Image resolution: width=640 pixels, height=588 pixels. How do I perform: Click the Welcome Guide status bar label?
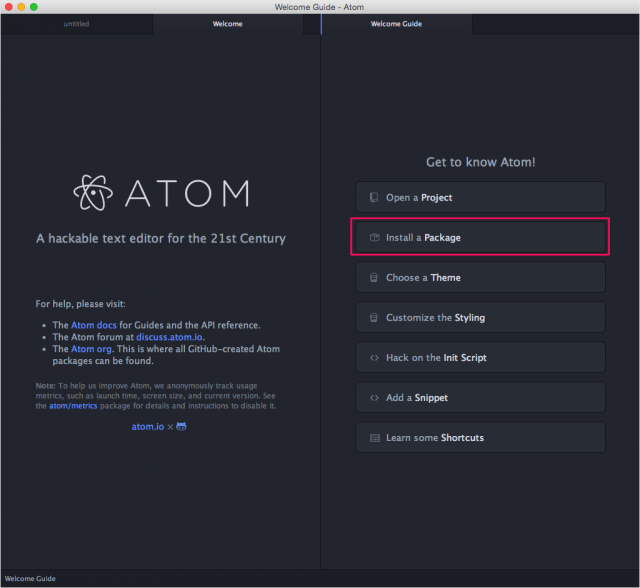point(30,579)
